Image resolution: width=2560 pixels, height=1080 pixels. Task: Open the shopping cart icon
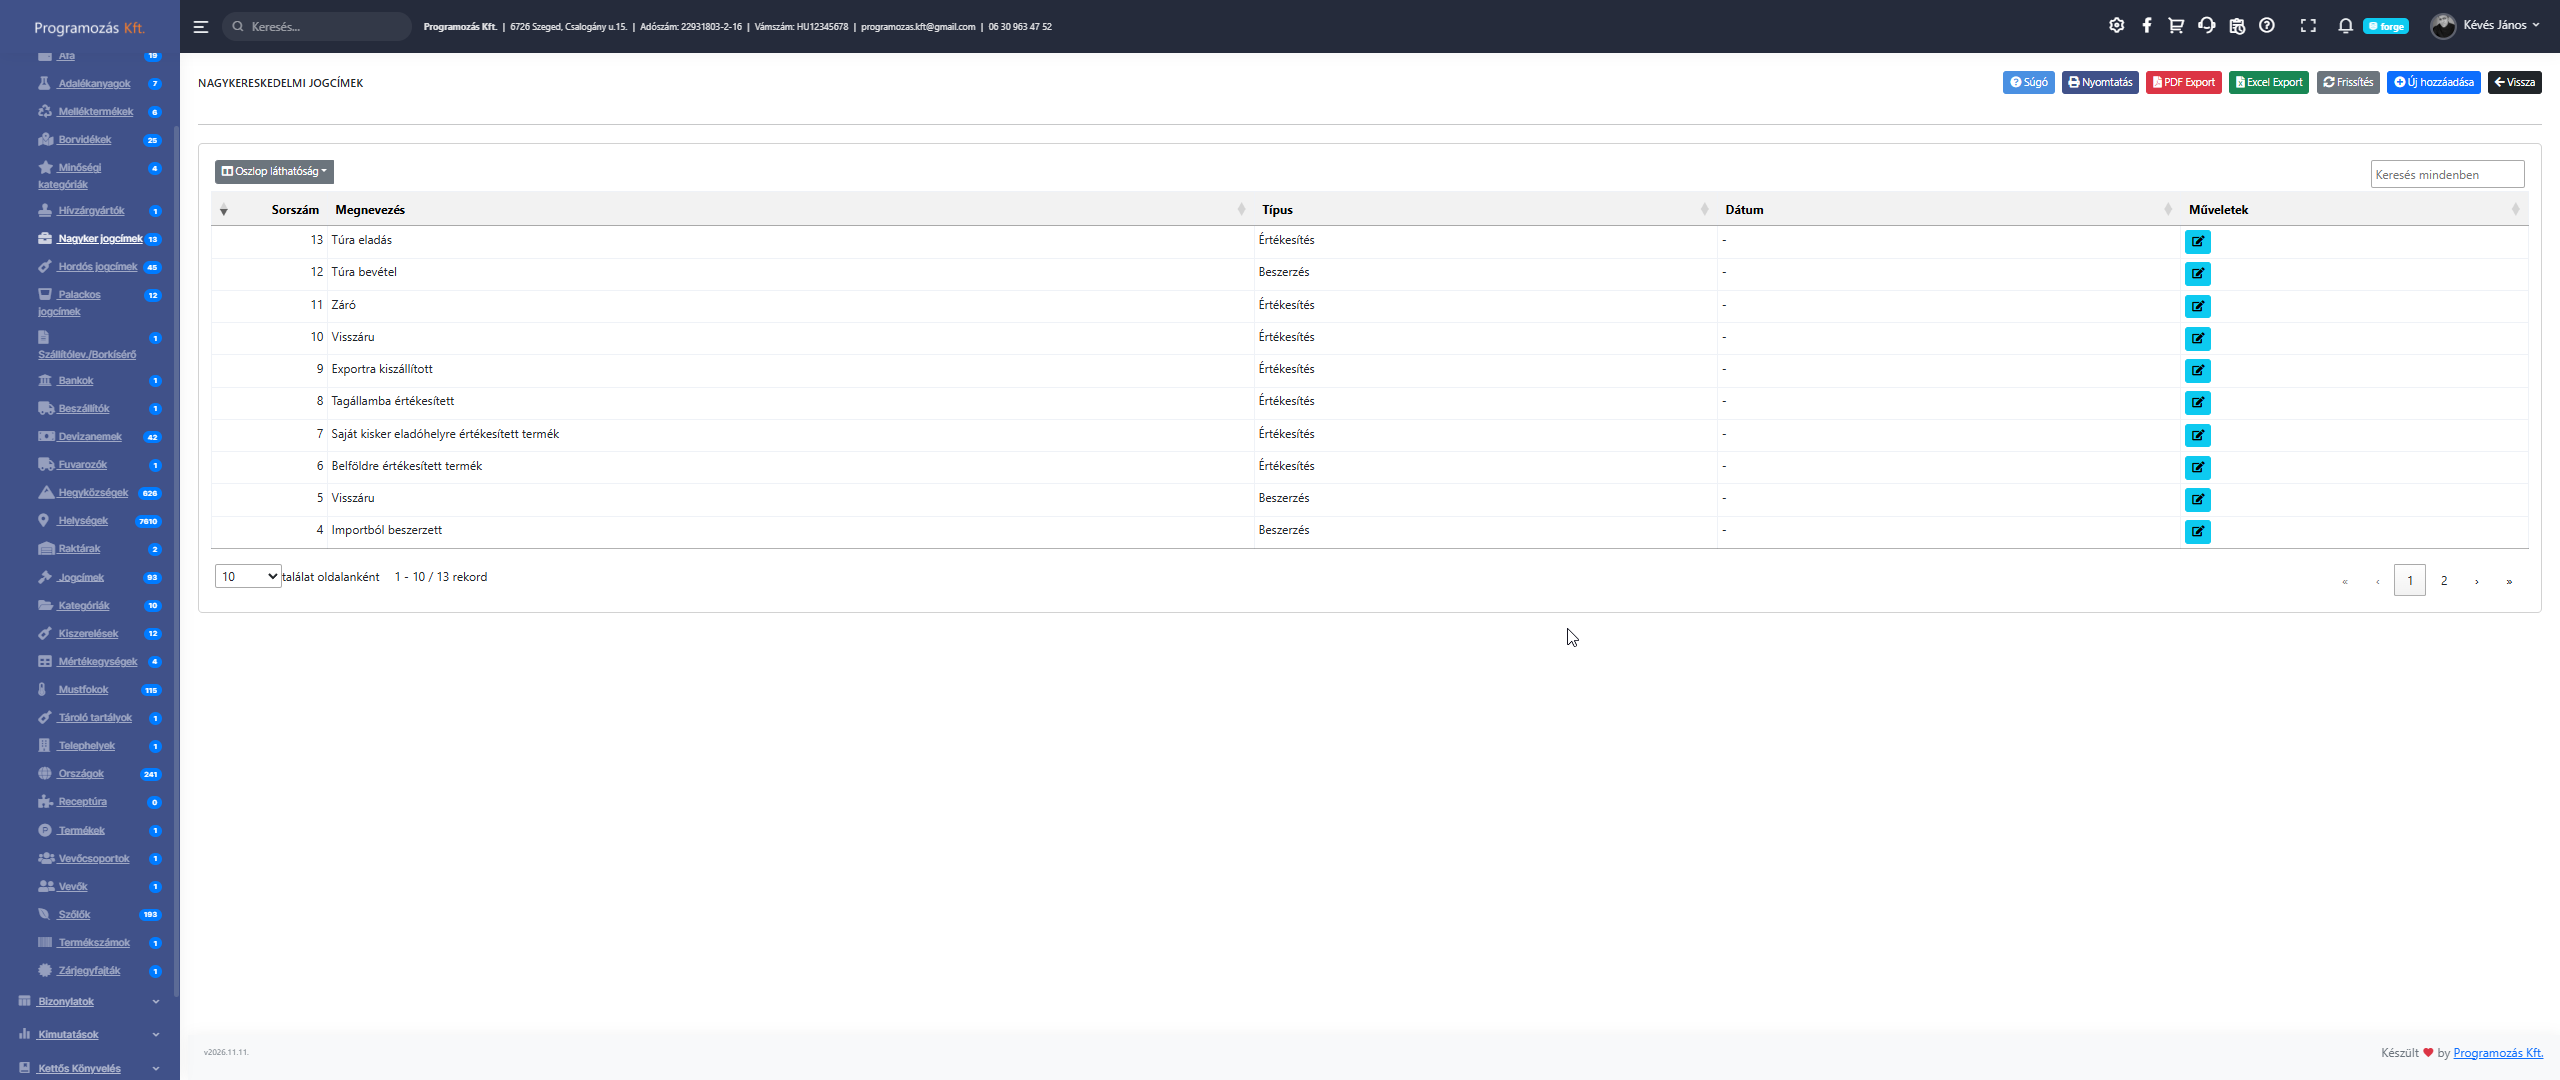2176,26
